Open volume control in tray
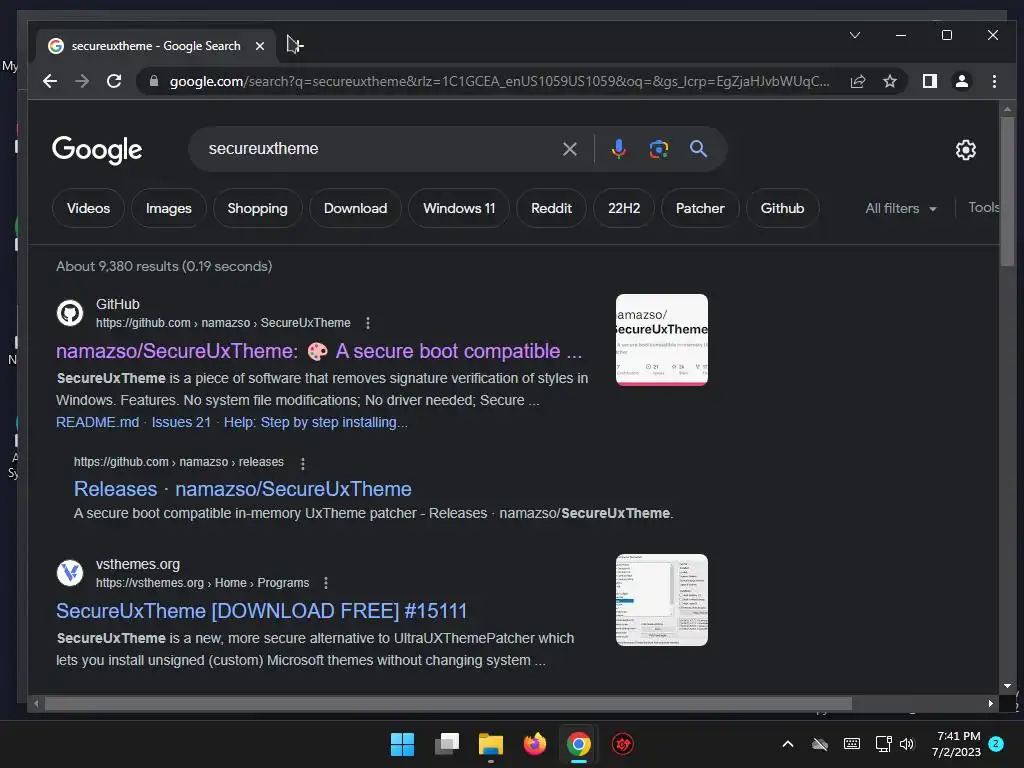Screen dimensions: 1024x768 pos(907,744)
